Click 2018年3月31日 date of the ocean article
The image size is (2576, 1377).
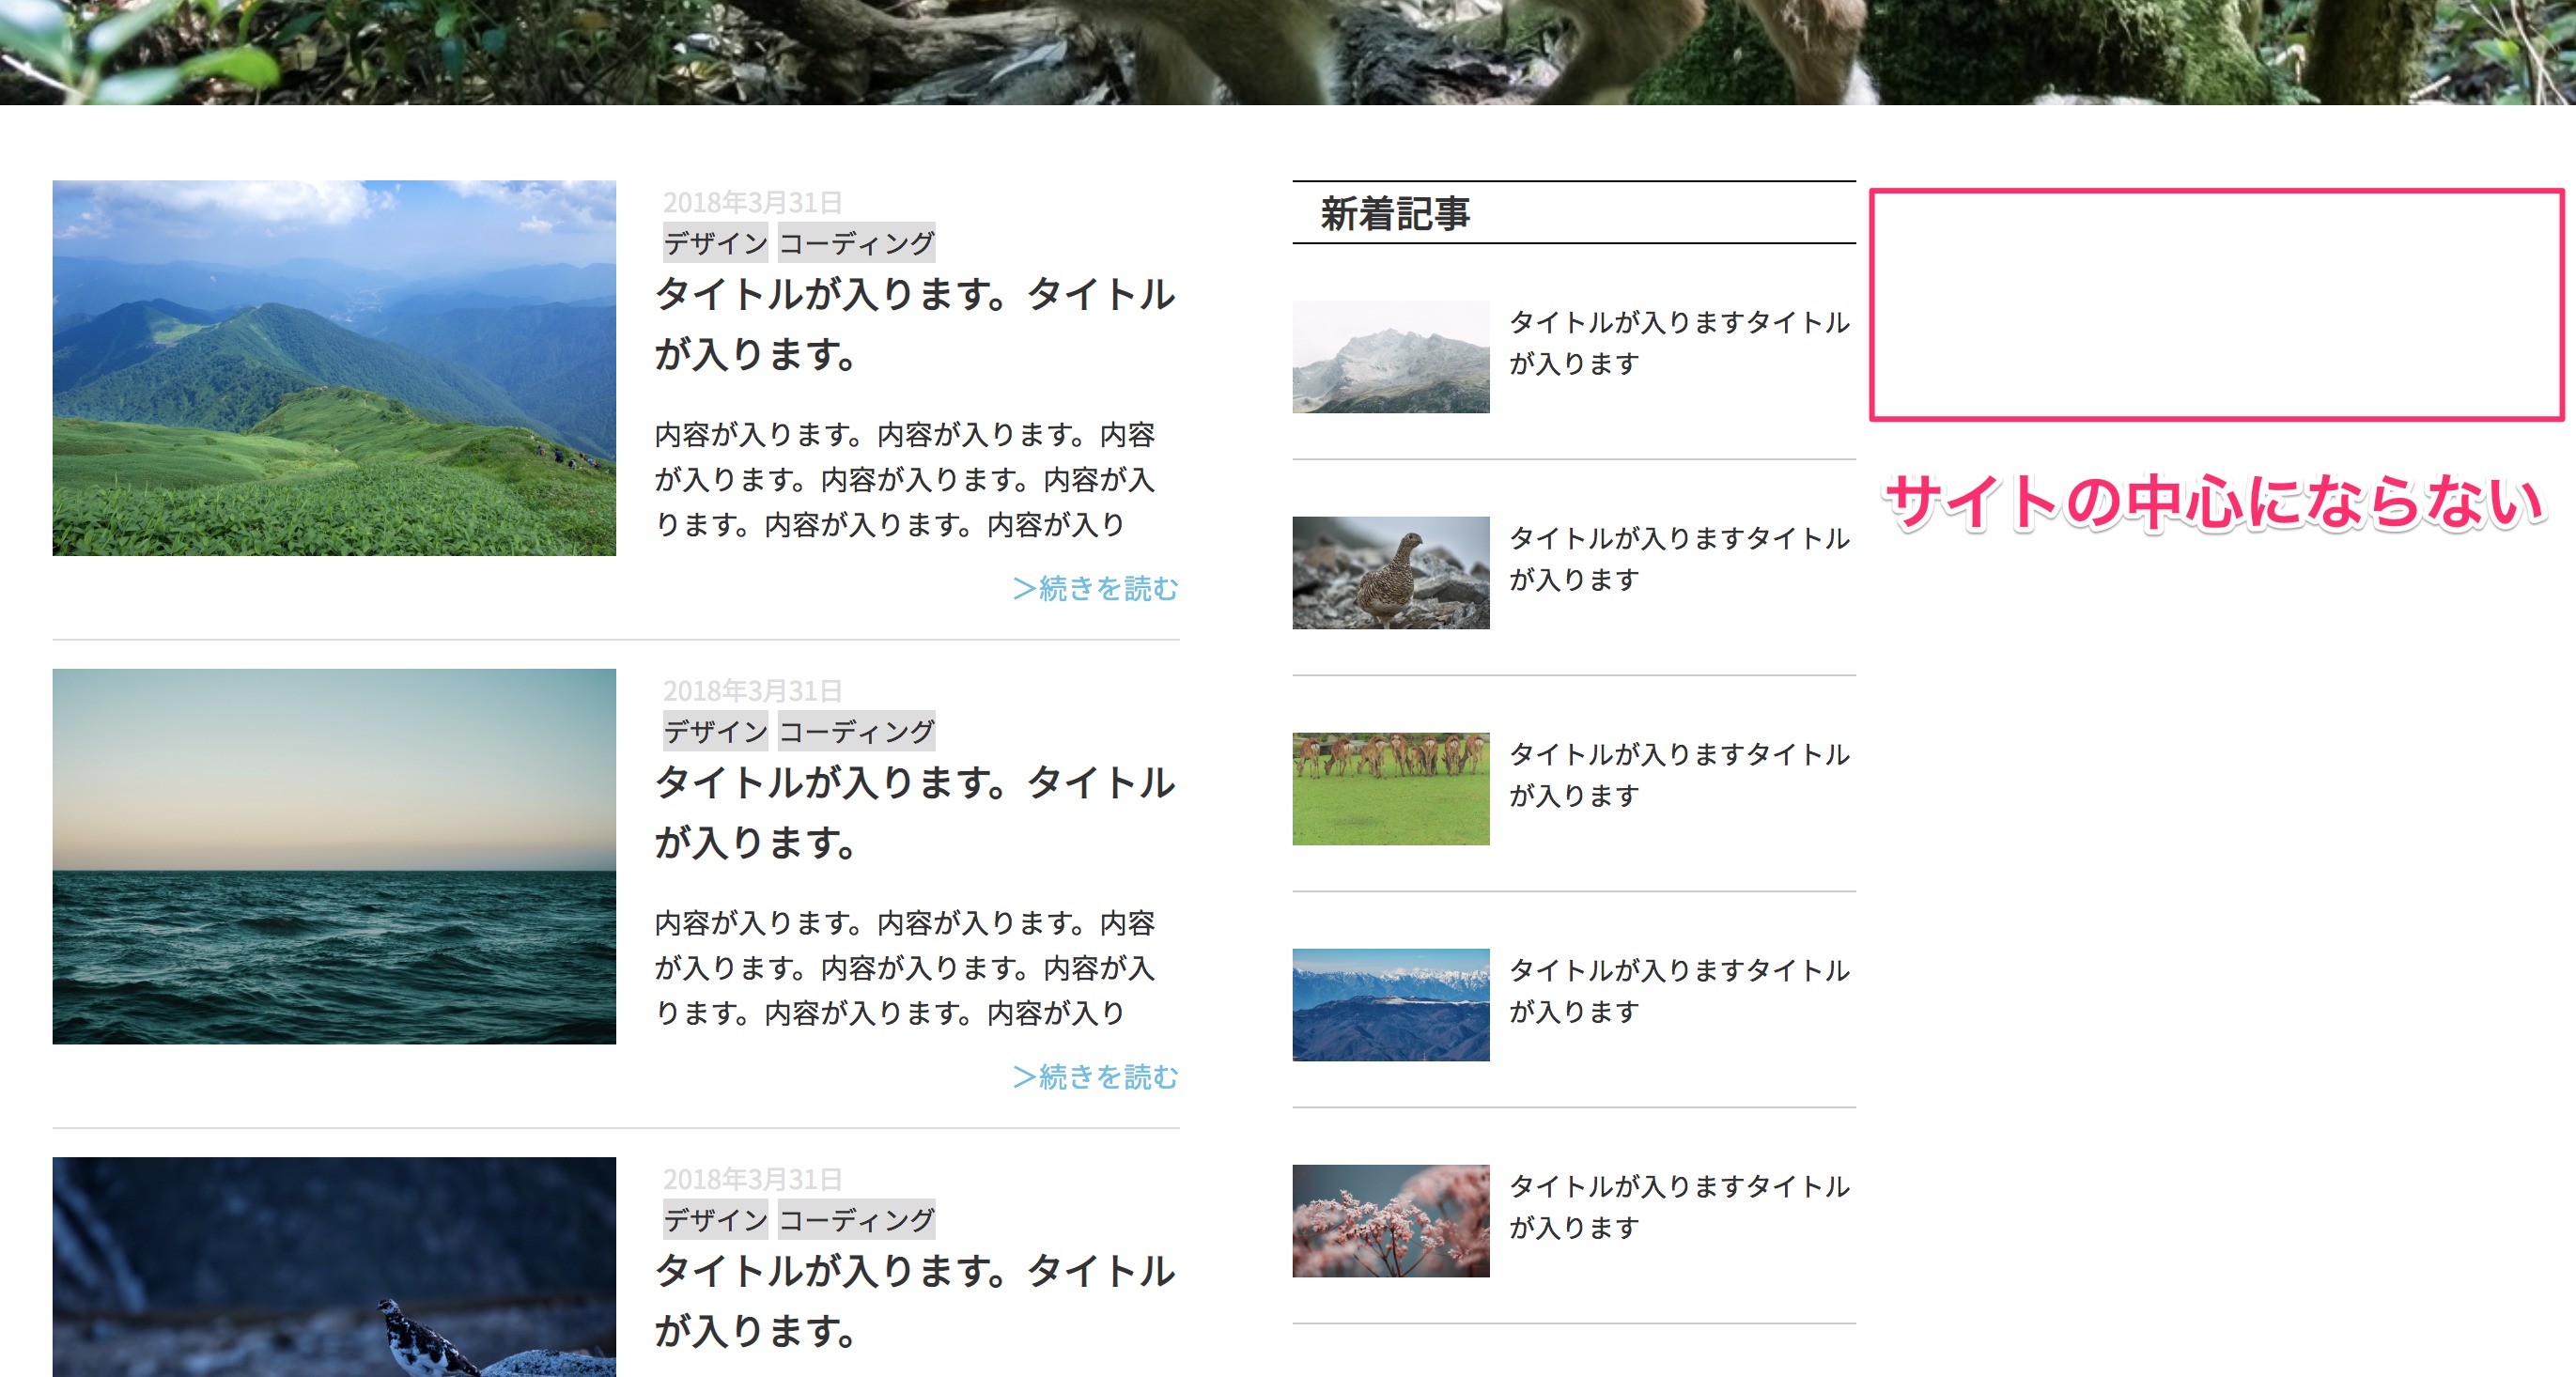pos(752,690)
